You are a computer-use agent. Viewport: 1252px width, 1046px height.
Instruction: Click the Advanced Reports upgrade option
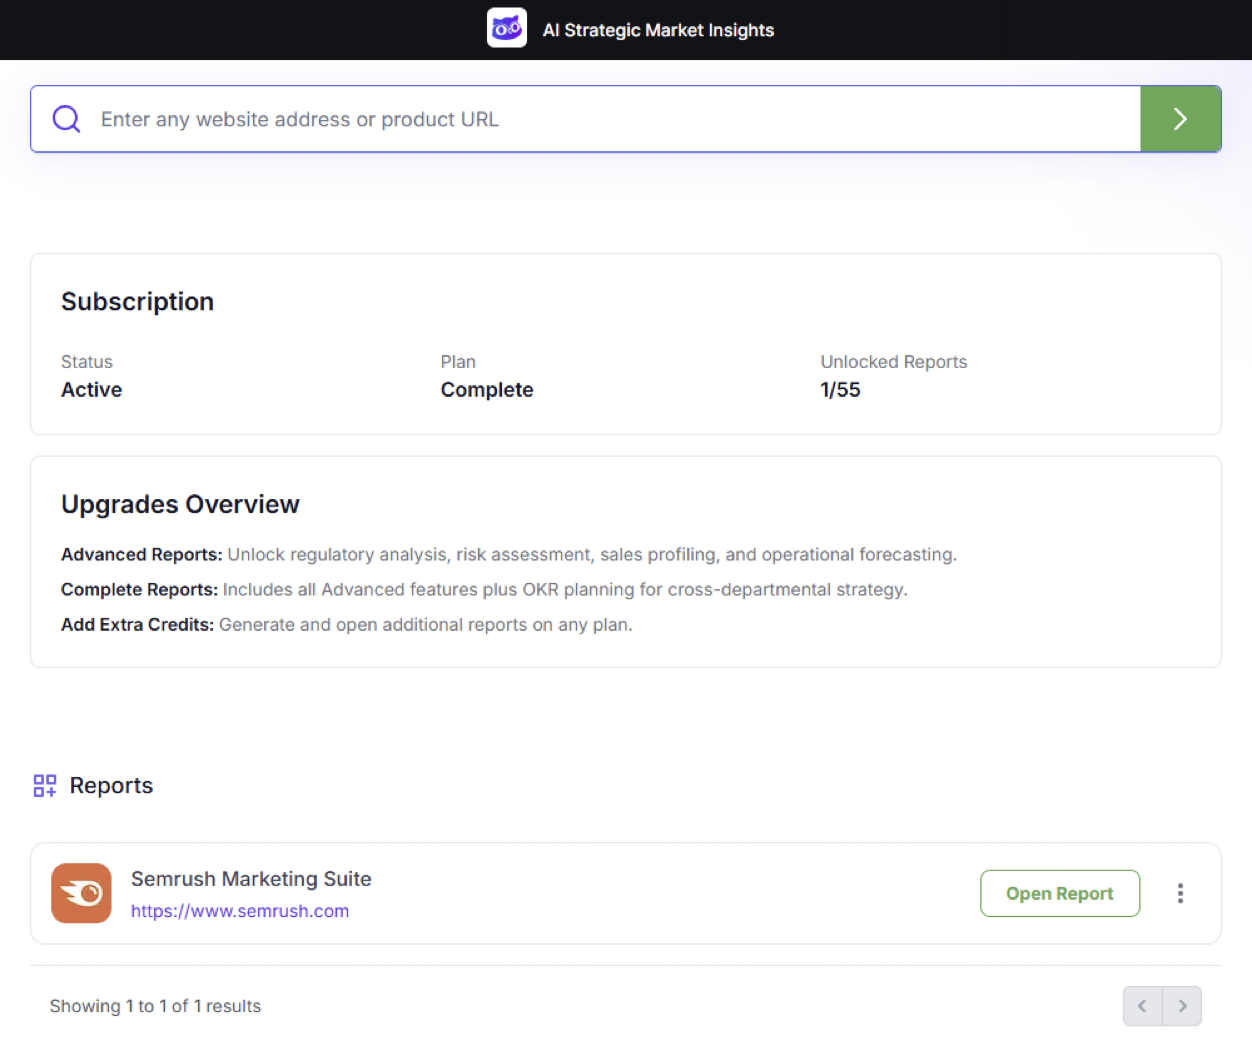[x=140, y=554]
